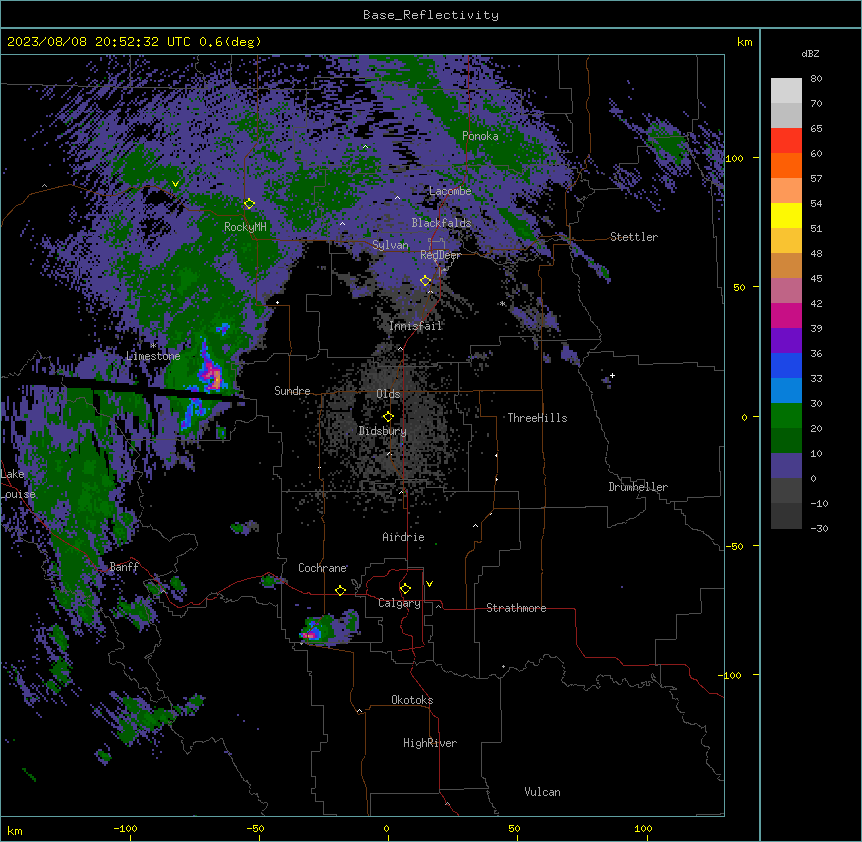Pick the yellow 51-54 dBZ legend swatch
The height and width of the screenshot is (842, 862).
[x=786, y=215]
